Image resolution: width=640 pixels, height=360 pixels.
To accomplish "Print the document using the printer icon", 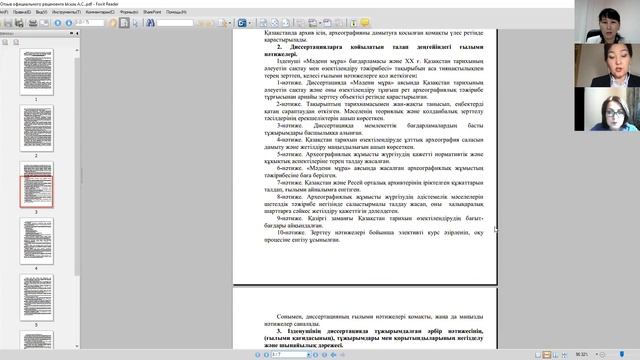I will point(33,23).
